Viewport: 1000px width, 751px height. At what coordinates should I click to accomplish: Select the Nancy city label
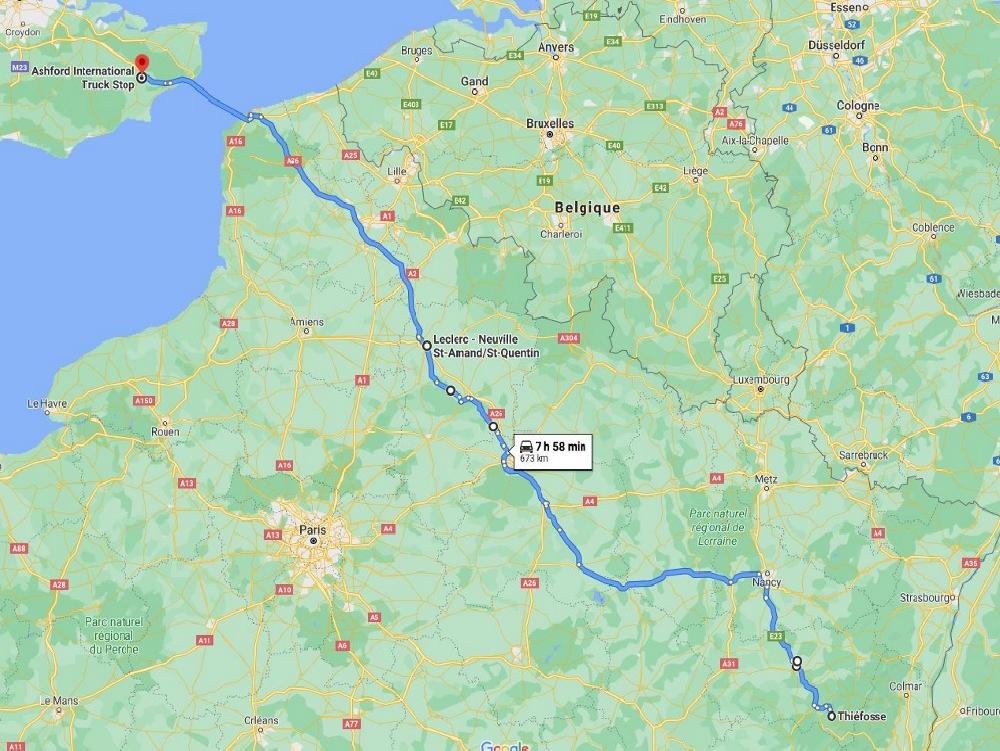766,583
